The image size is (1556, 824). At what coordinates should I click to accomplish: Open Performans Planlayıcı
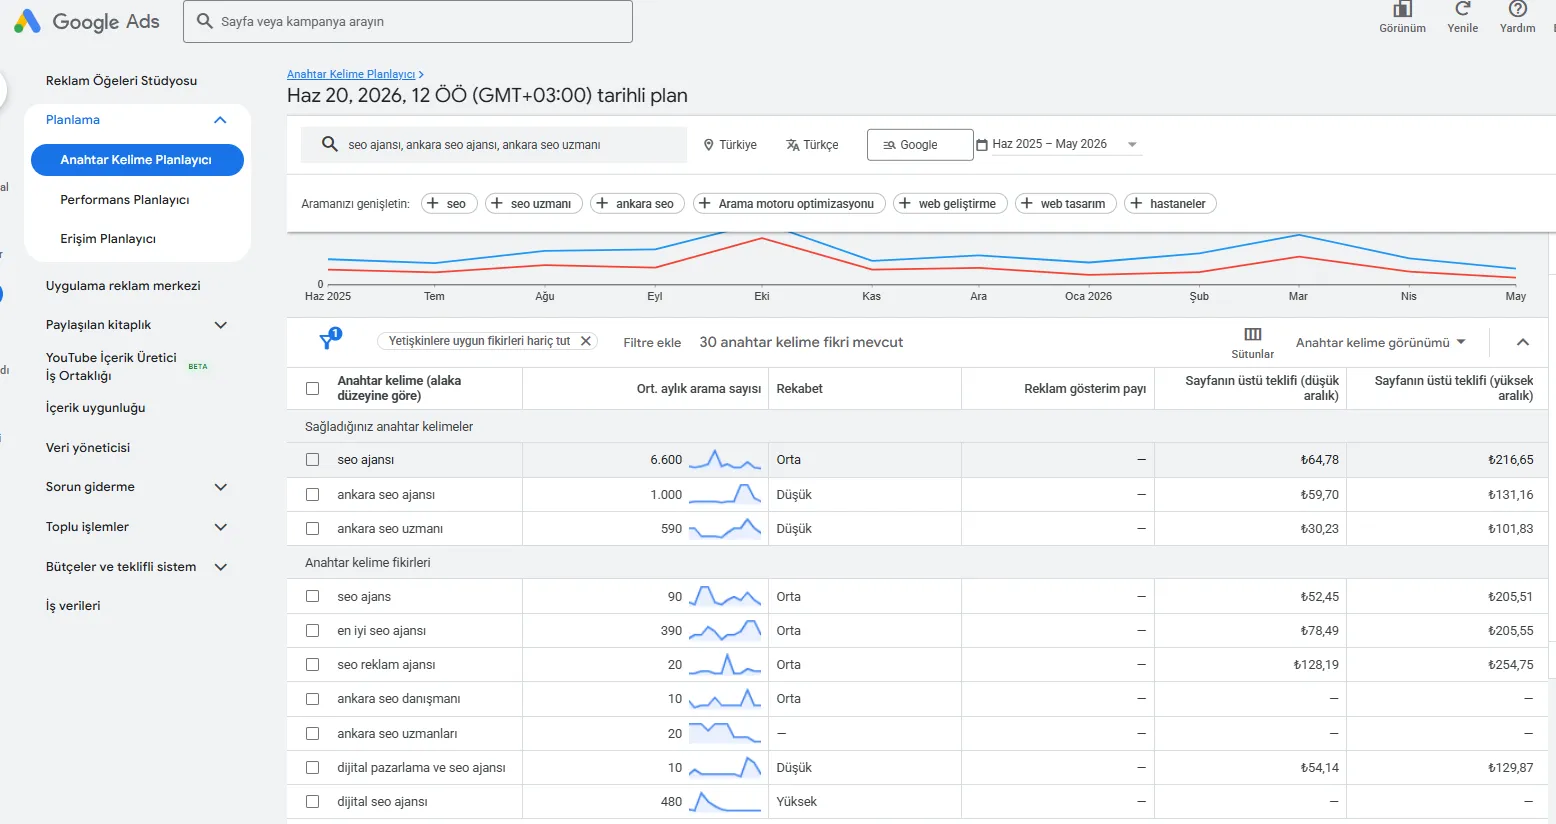(125, 200)
